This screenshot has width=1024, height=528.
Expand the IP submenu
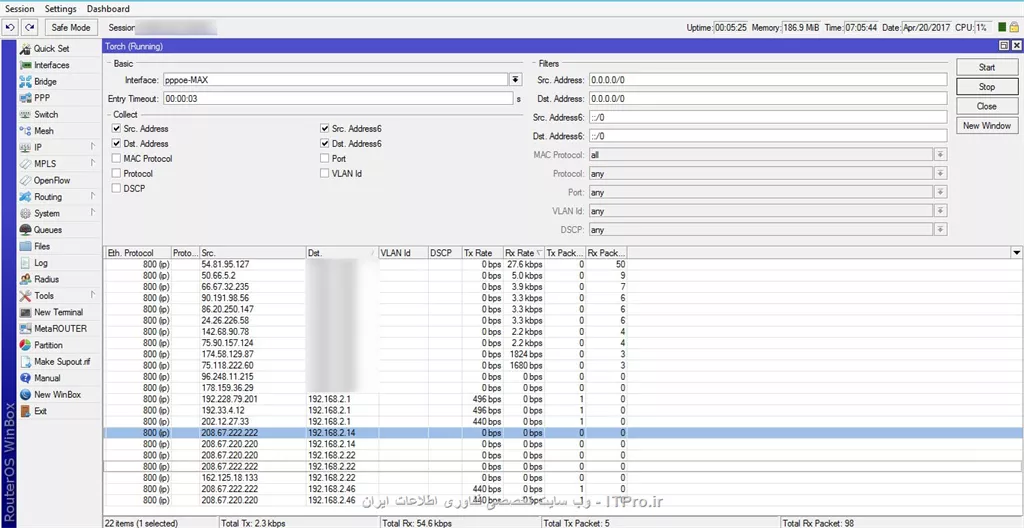(x=93, y=148)
